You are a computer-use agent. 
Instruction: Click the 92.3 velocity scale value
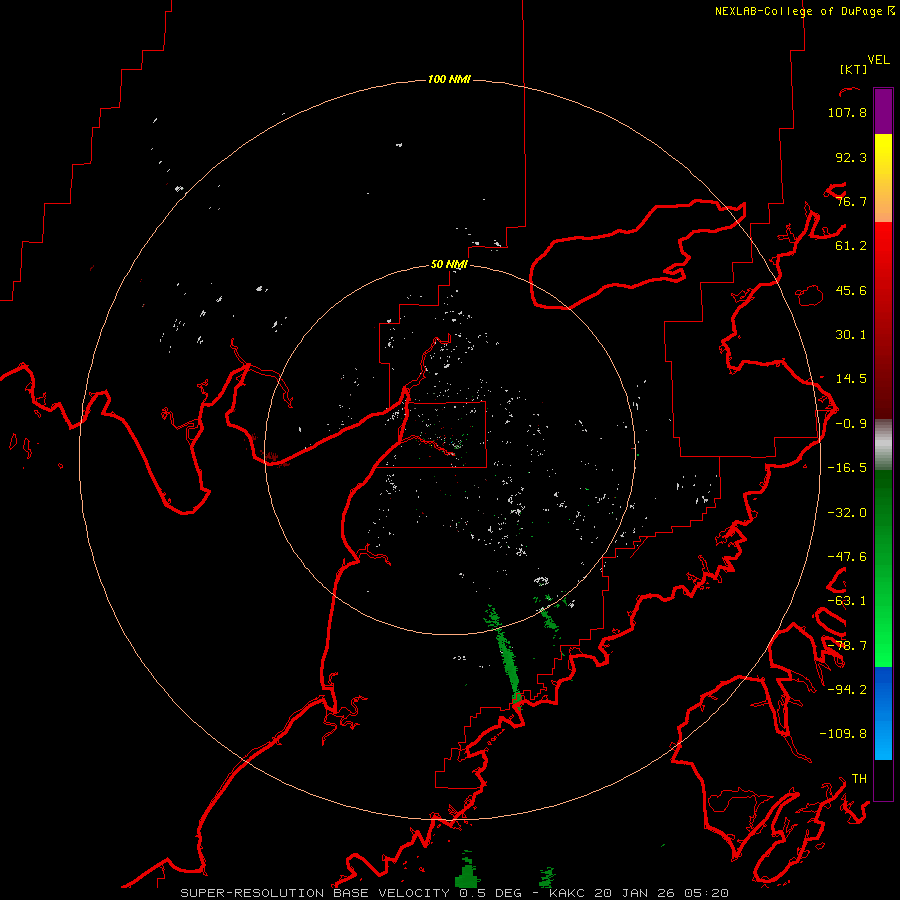click(851, 157)
